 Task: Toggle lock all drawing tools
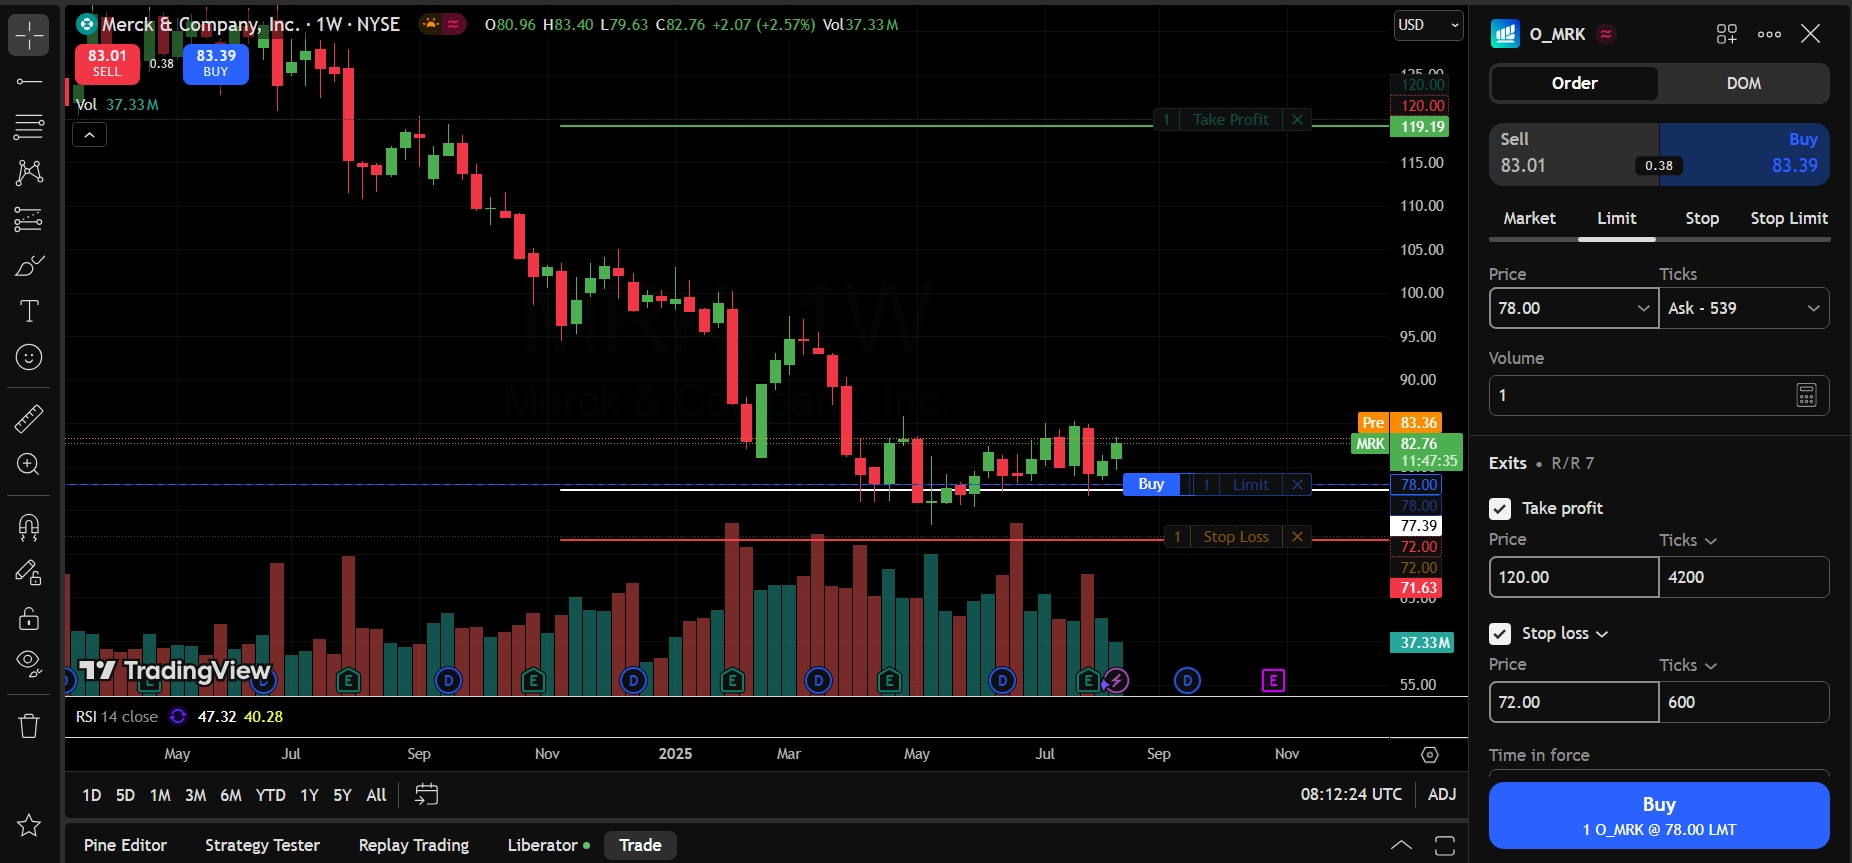pyautogui.click(x=29, y=618)
